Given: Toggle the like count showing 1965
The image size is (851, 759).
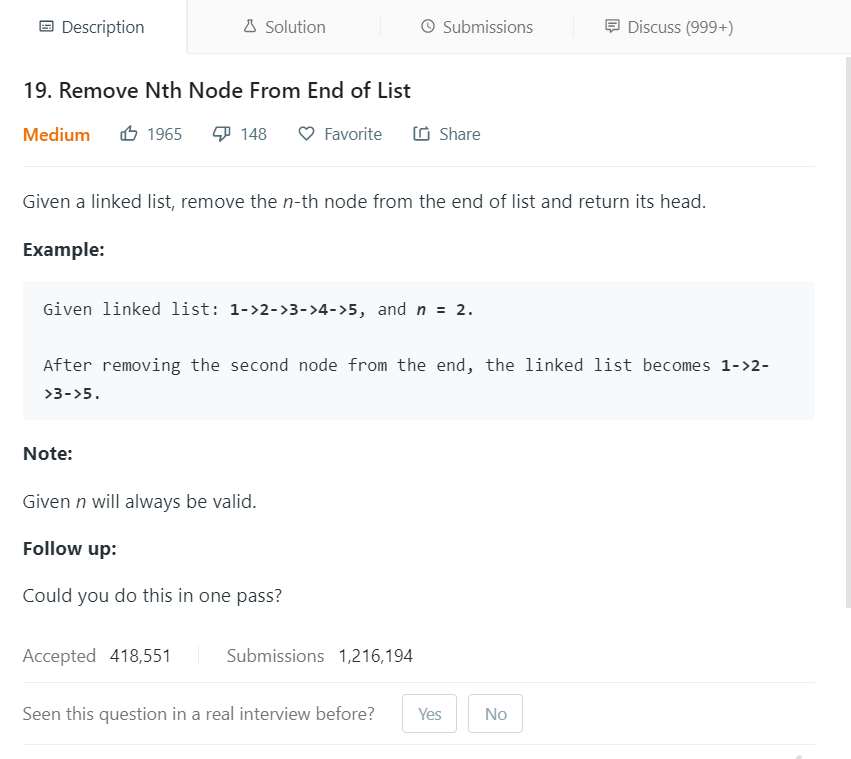Looking at the screenshot, I should tap(164, 134).
